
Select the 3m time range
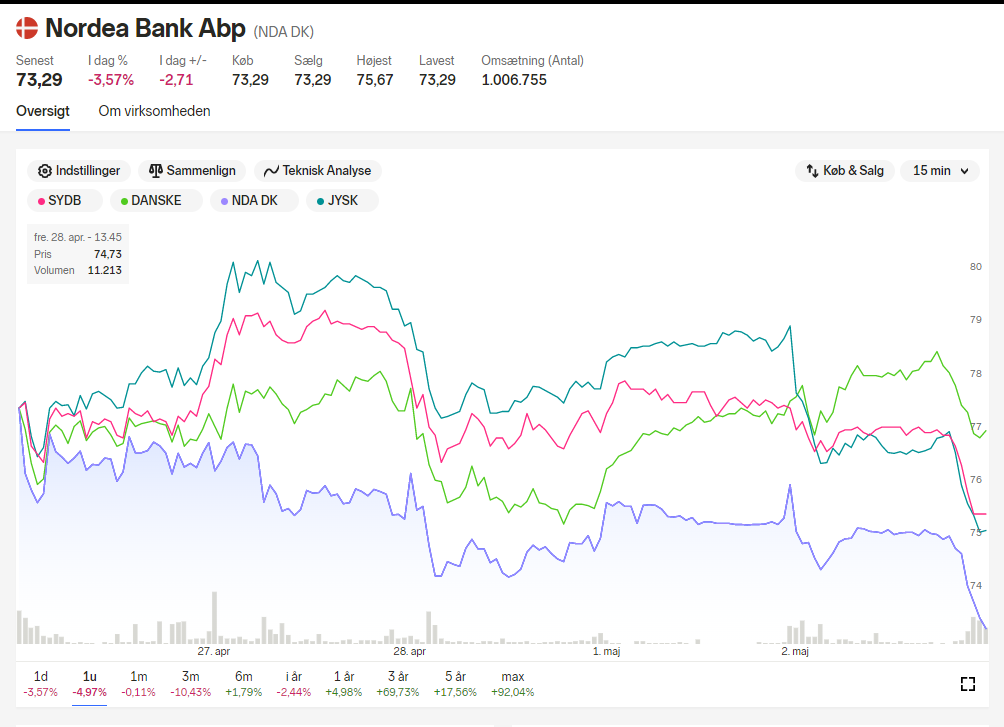pyautogui.click(x=190, y=683)
